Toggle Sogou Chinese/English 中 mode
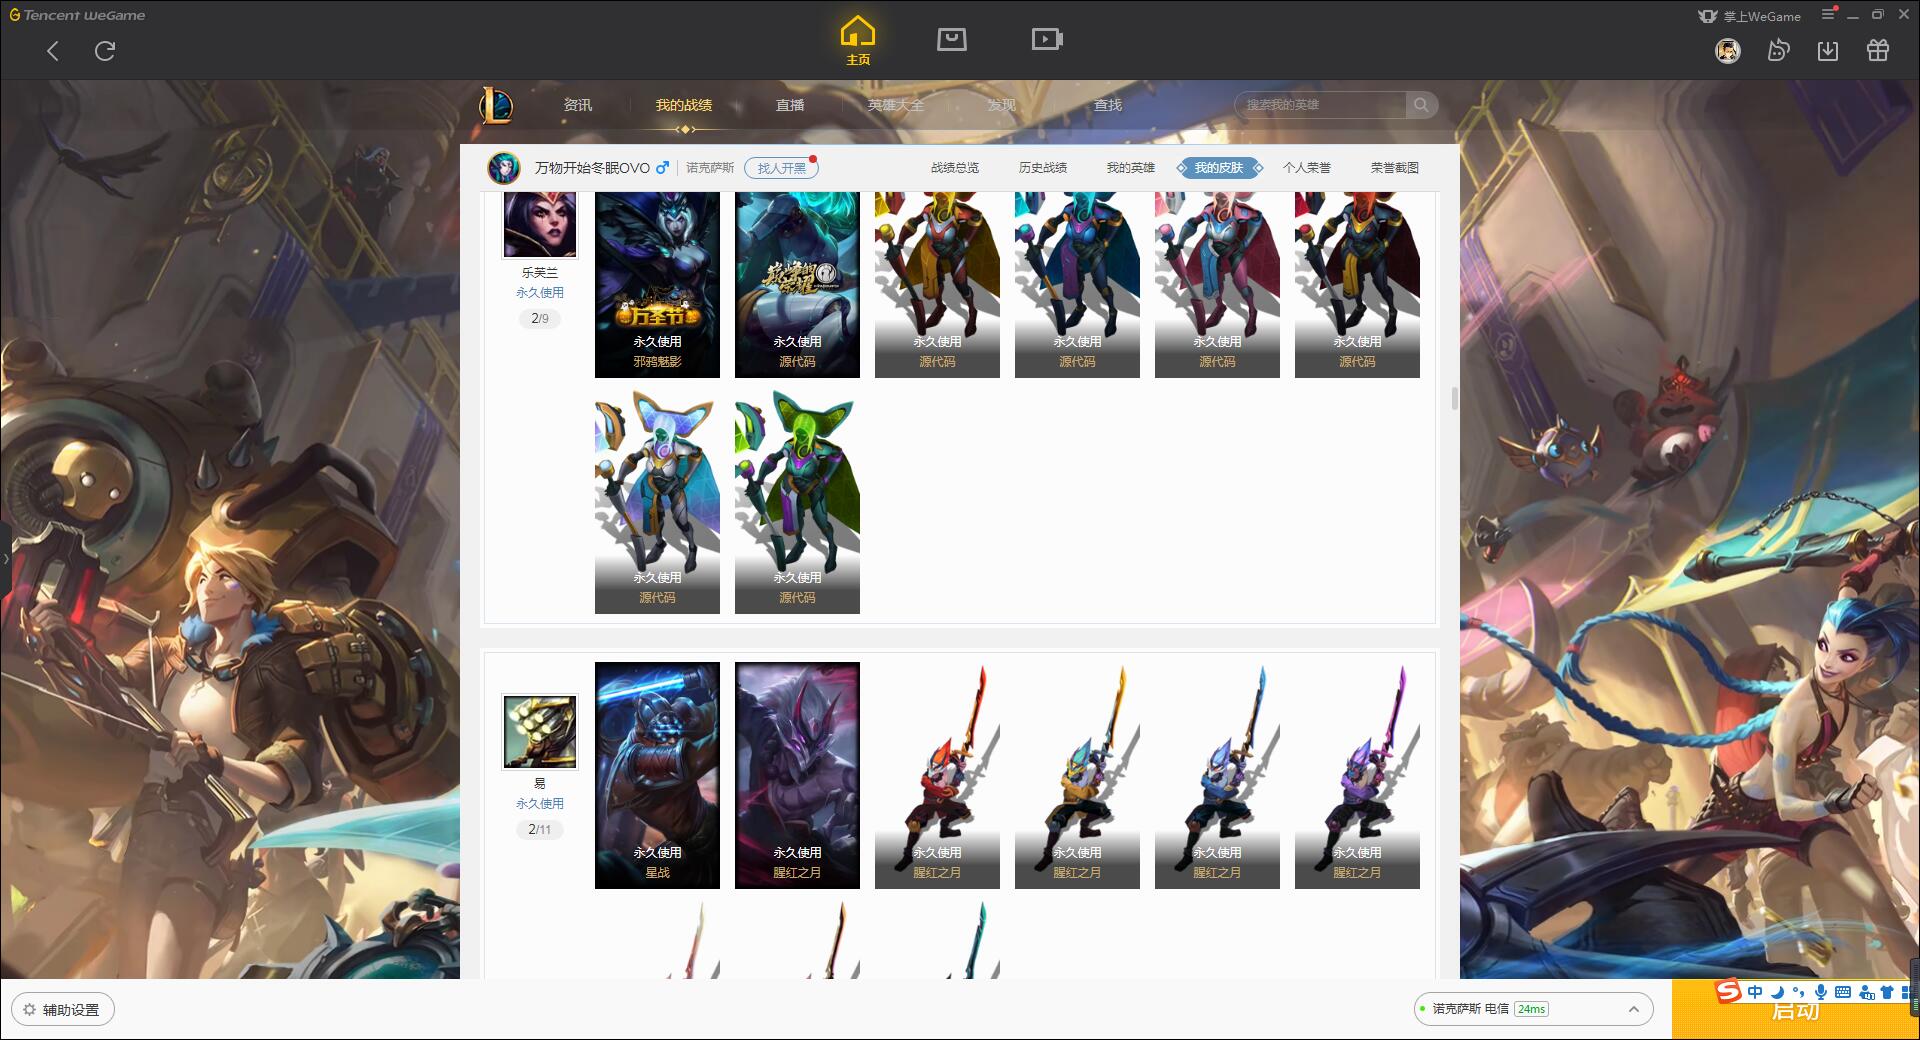Screen dimensions: 1920x1040 point(1755,992)
